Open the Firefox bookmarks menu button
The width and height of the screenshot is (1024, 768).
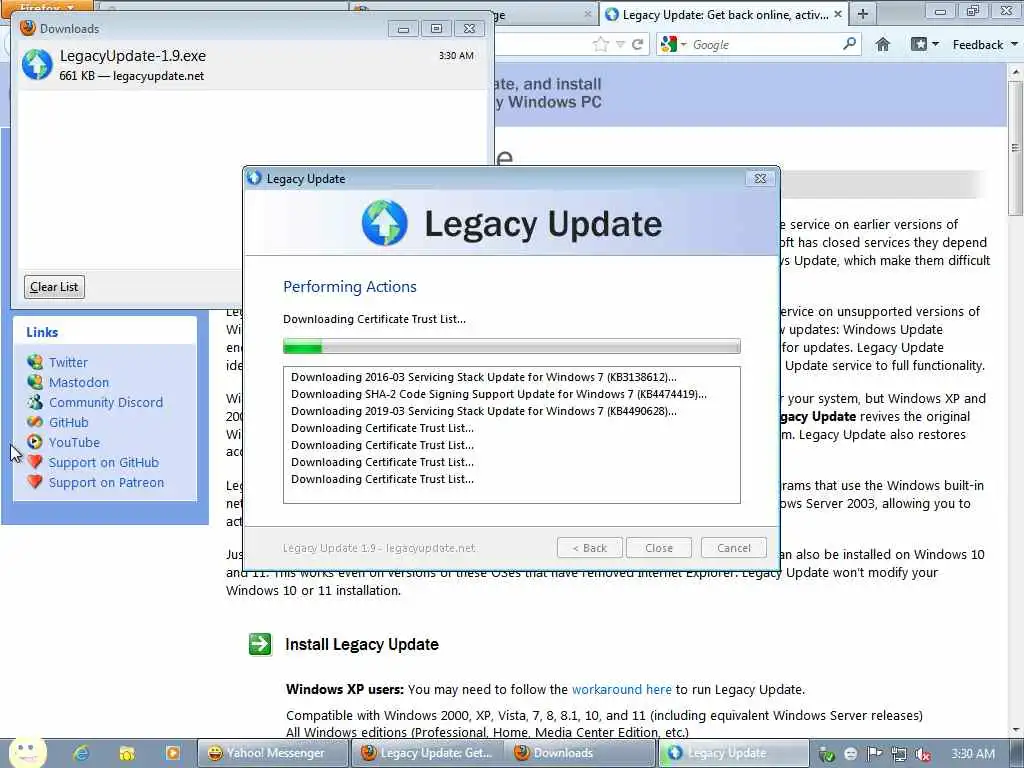918,44
